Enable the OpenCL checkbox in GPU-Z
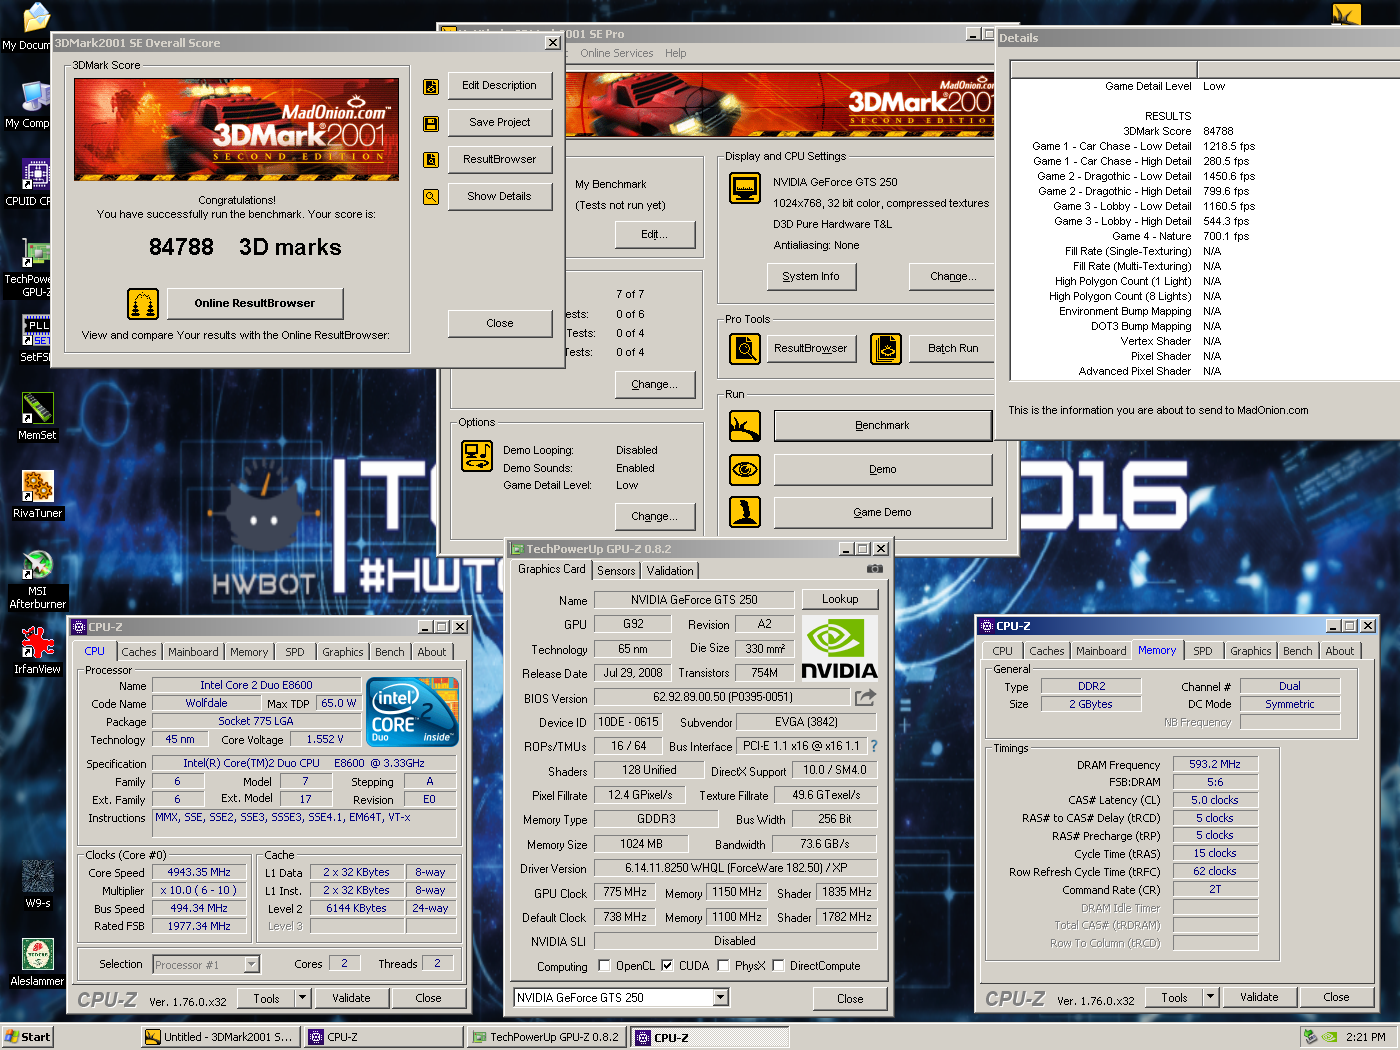Image resolution: width=1400 pixels, height=1050 pixels. pos(604,966)
